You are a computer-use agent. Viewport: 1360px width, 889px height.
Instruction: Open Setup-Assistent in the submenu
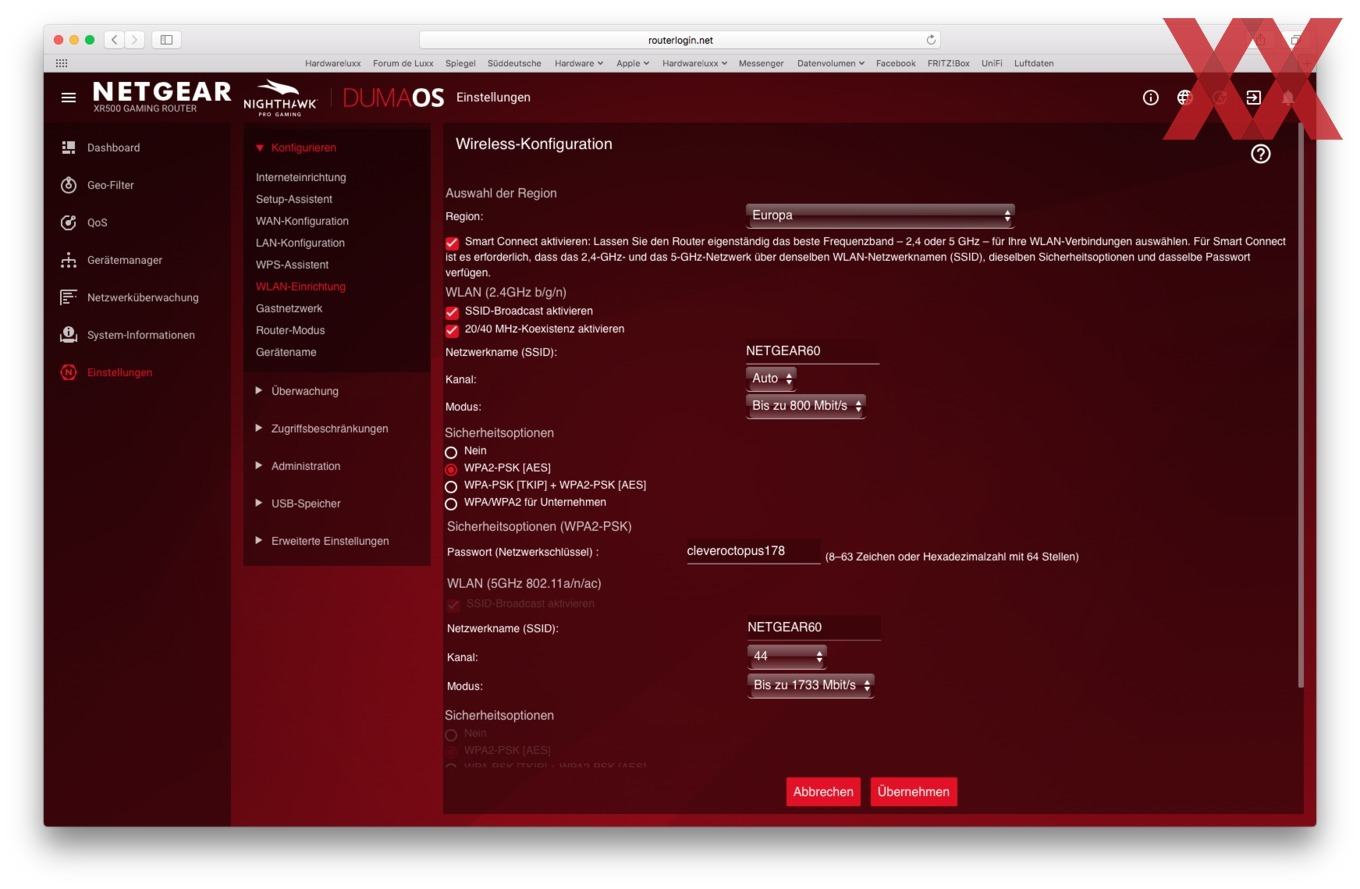pyautogui.click(x=294, y=199)
